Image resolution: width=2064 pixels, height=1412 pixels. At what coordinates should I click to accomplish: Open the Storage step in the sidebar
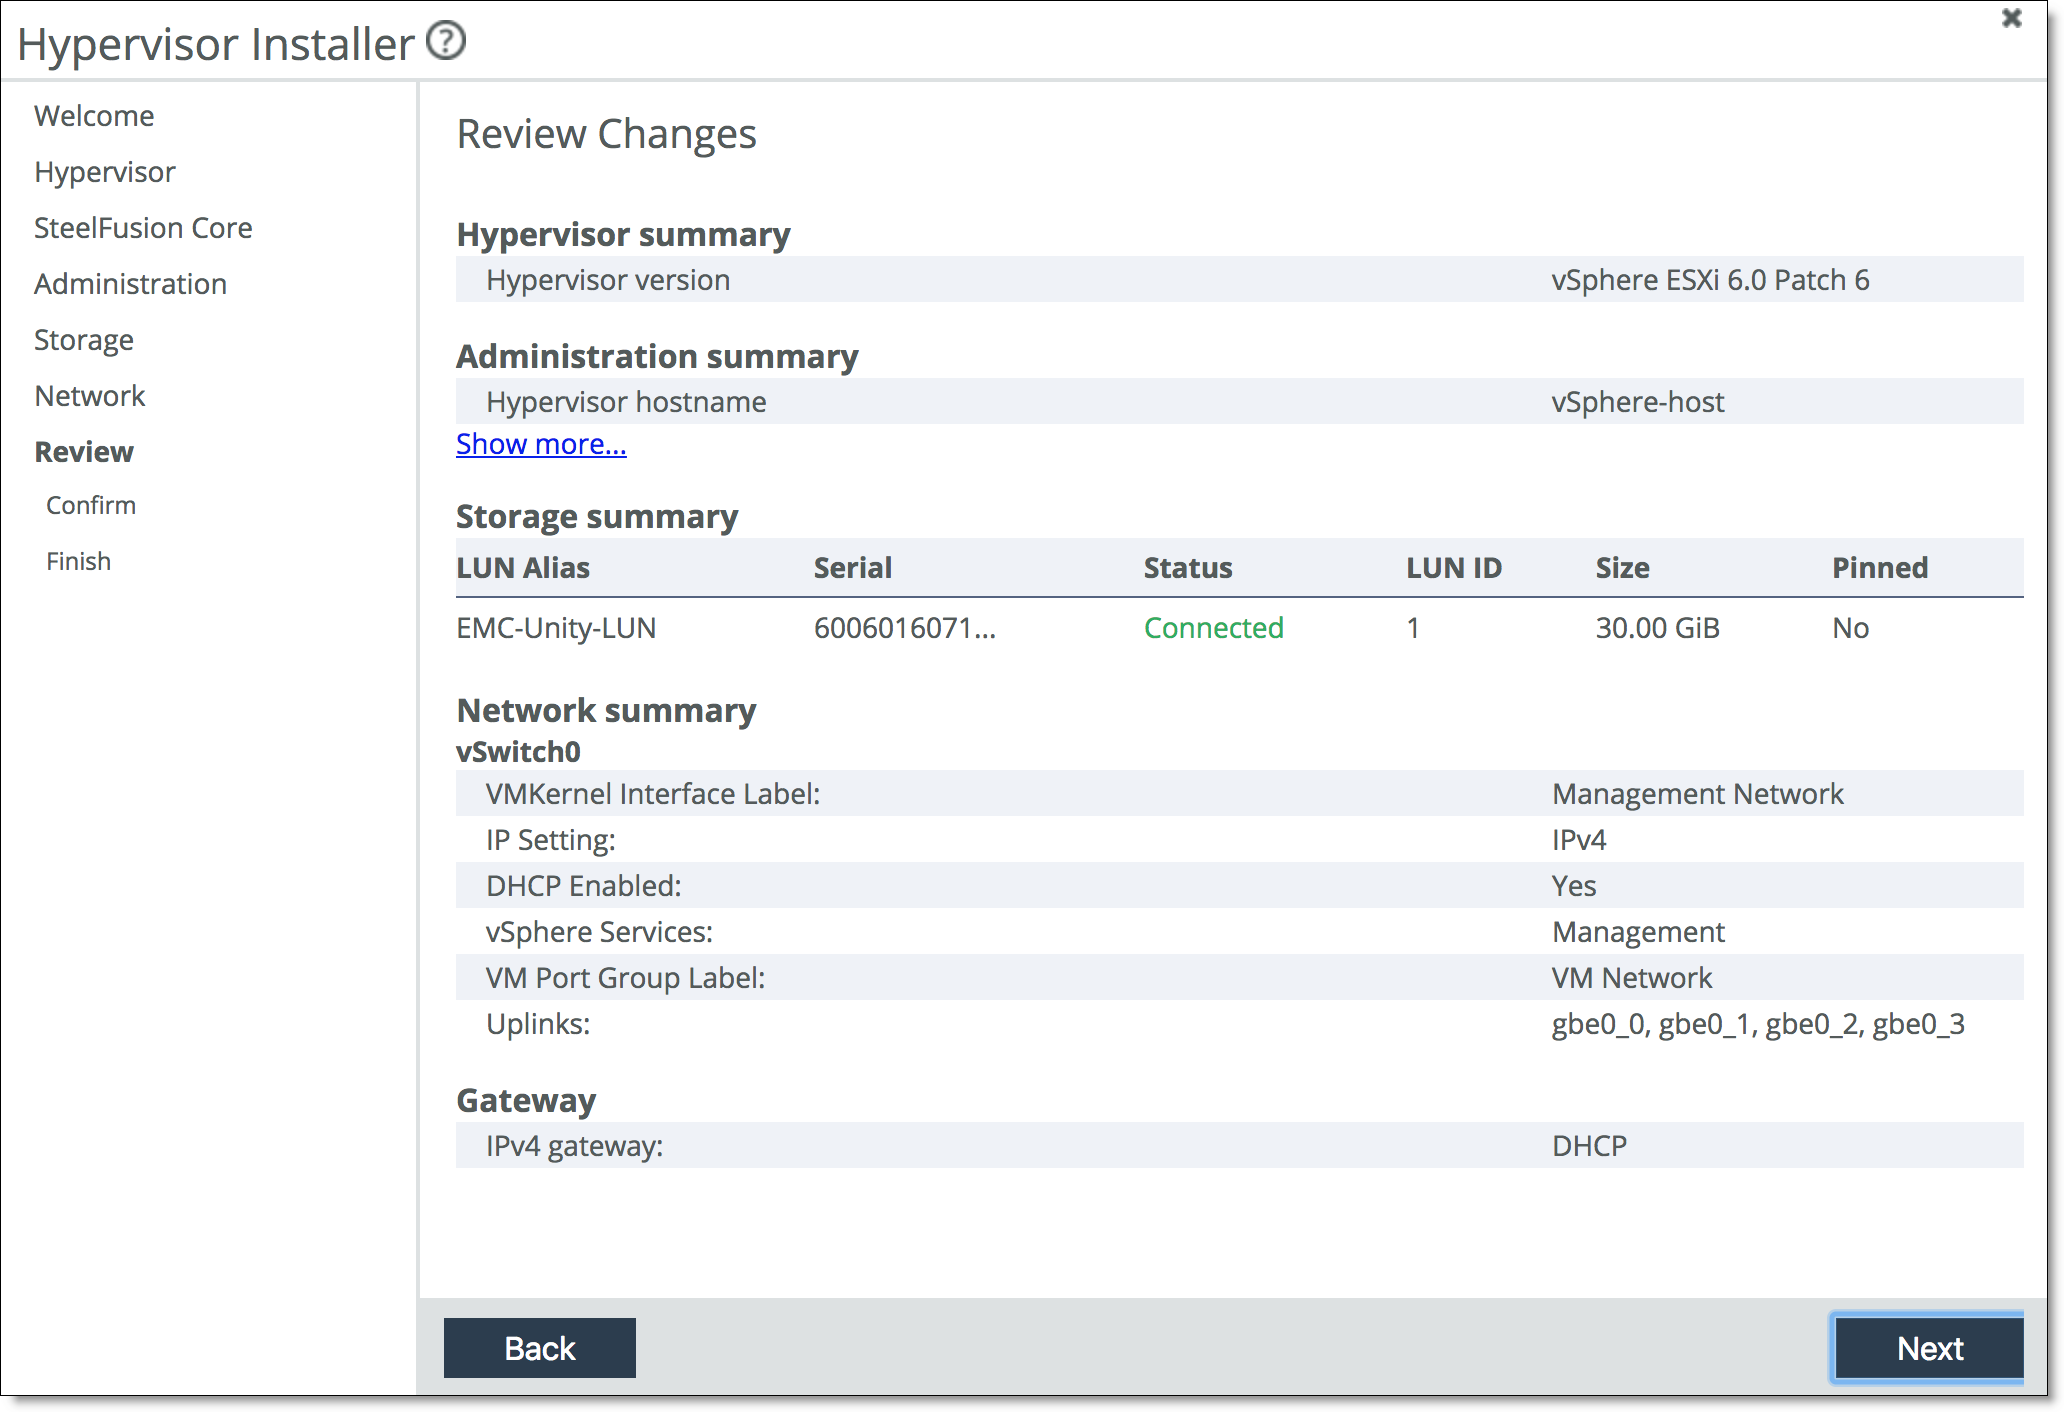84,339
